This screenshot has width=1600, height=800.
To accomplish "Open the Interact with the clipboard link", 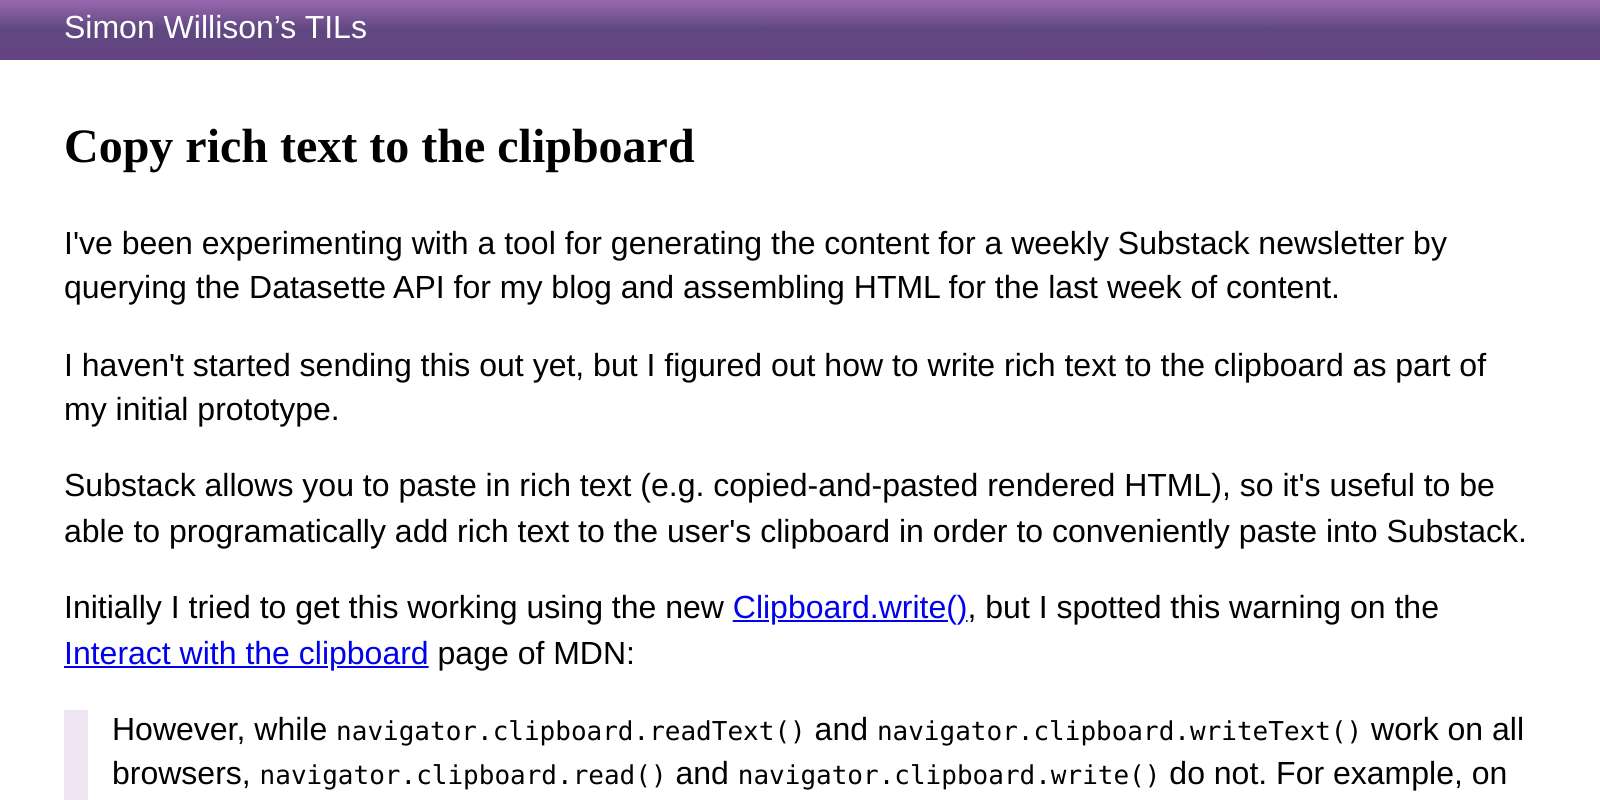I will pyautogui.click(x=245, y=654).
